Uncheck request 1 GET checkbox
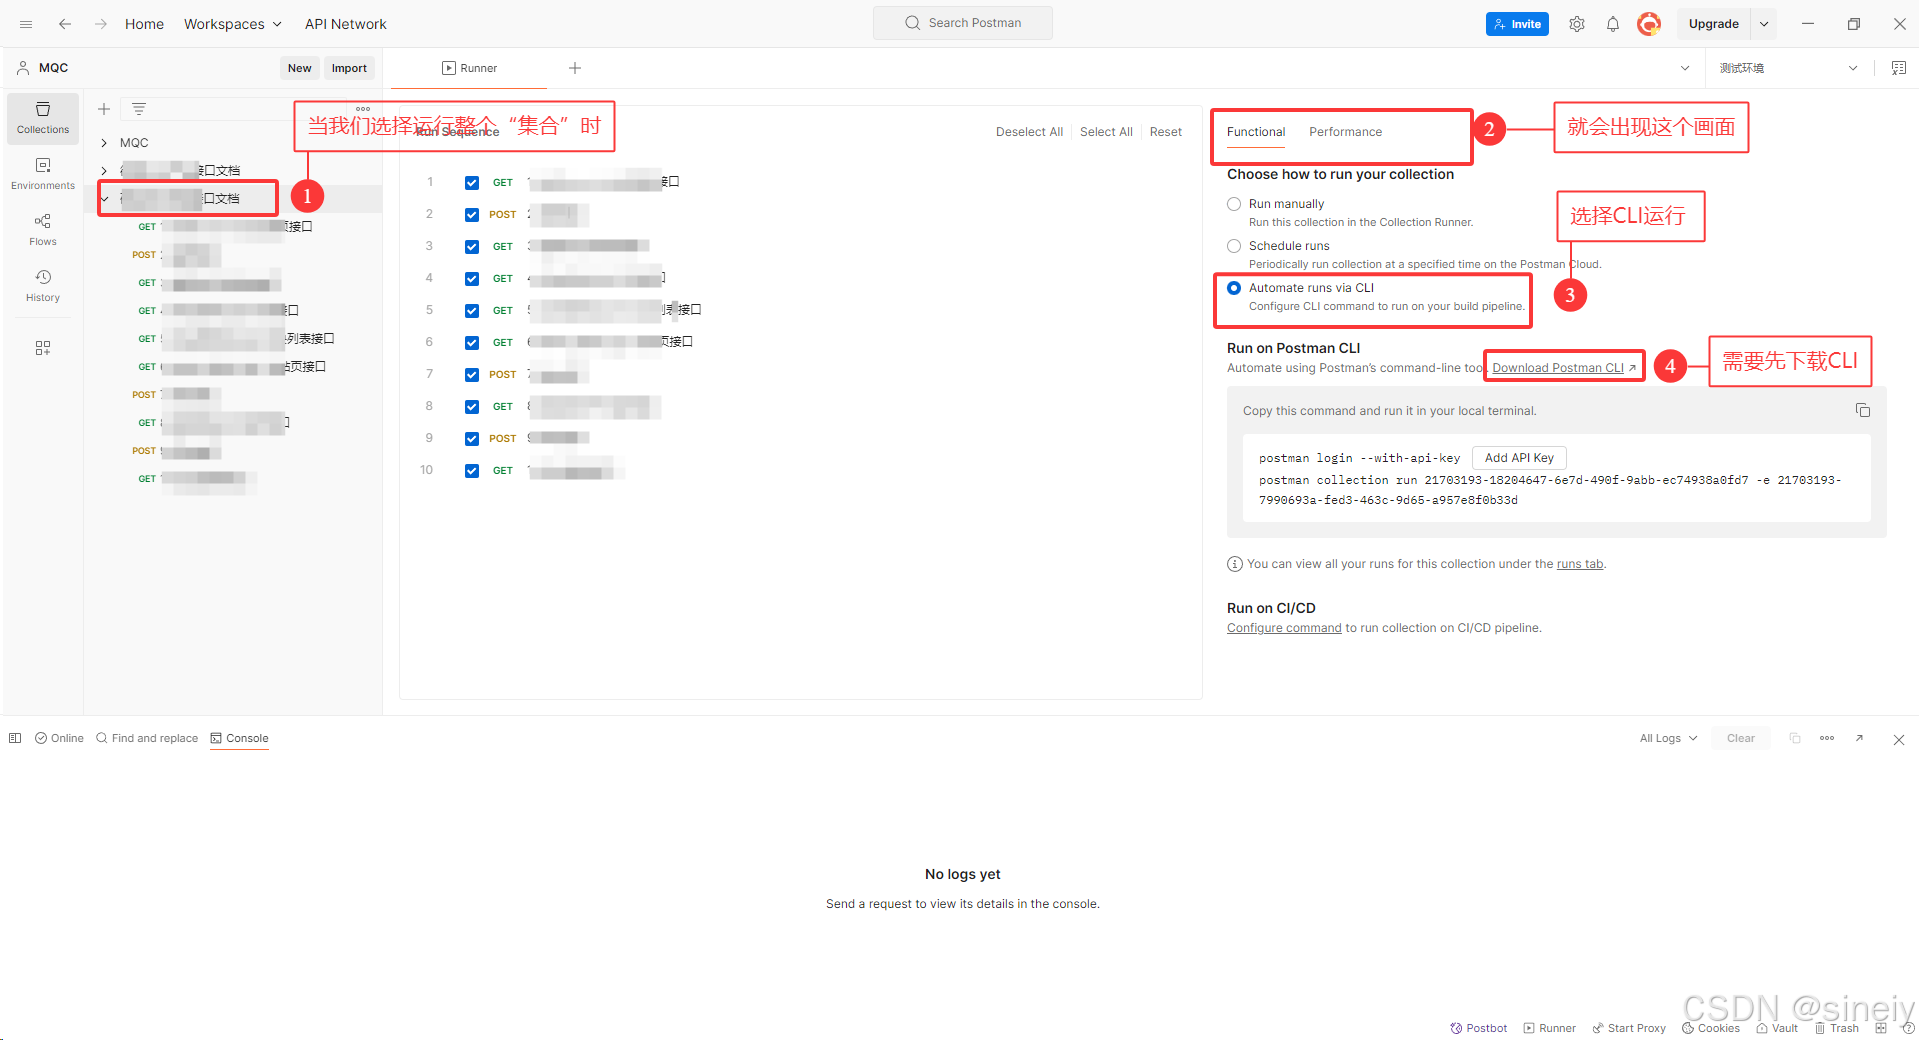Viewport: 1919px width, 1040px height. (x=472, y=182)
